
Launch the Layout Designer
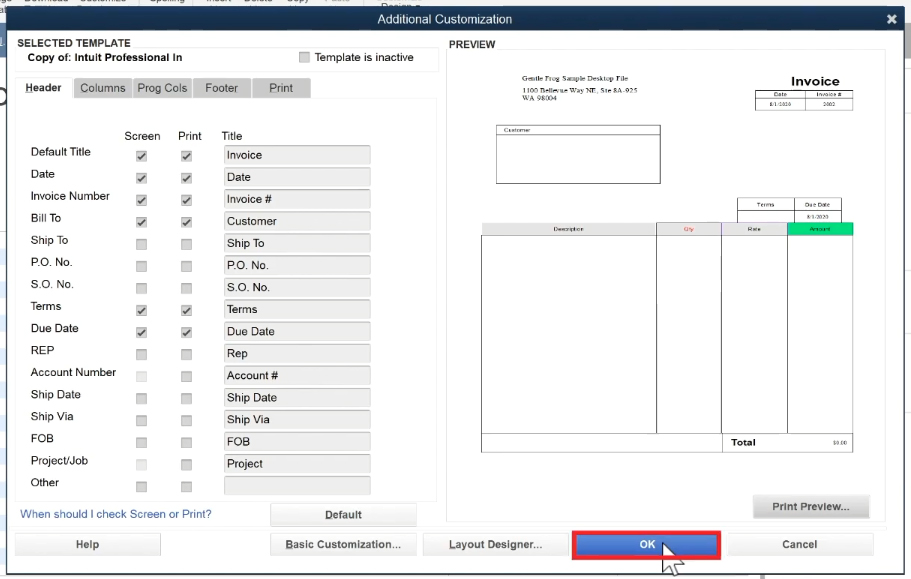tap(496, 545)
